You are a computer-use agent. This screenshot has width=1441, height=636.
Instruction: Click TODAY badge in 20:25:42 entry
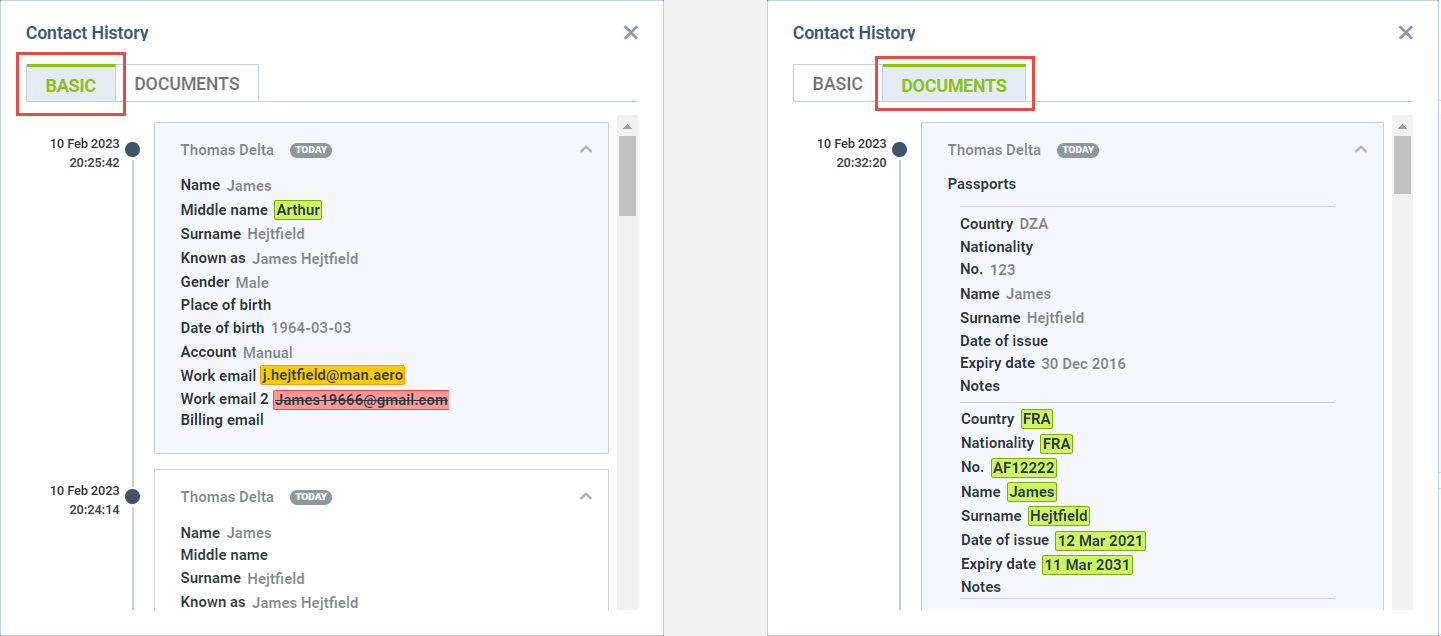(311, 150)
